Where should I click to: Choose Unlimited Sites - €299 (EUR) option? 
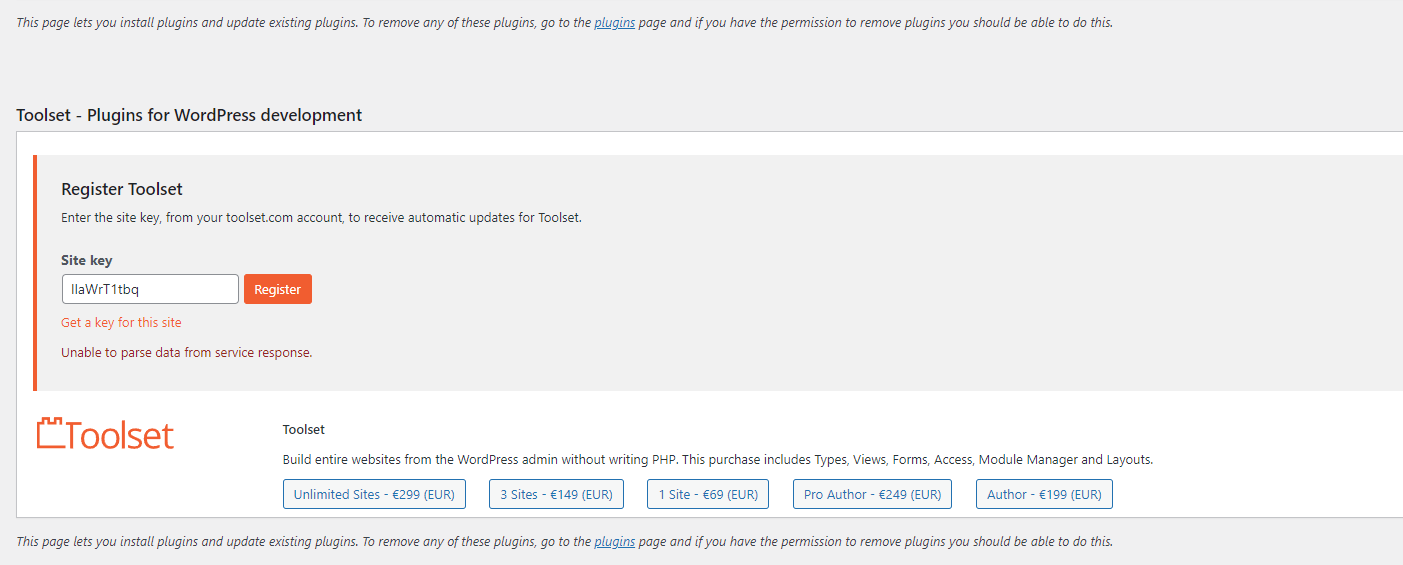[x=374, y=494]
